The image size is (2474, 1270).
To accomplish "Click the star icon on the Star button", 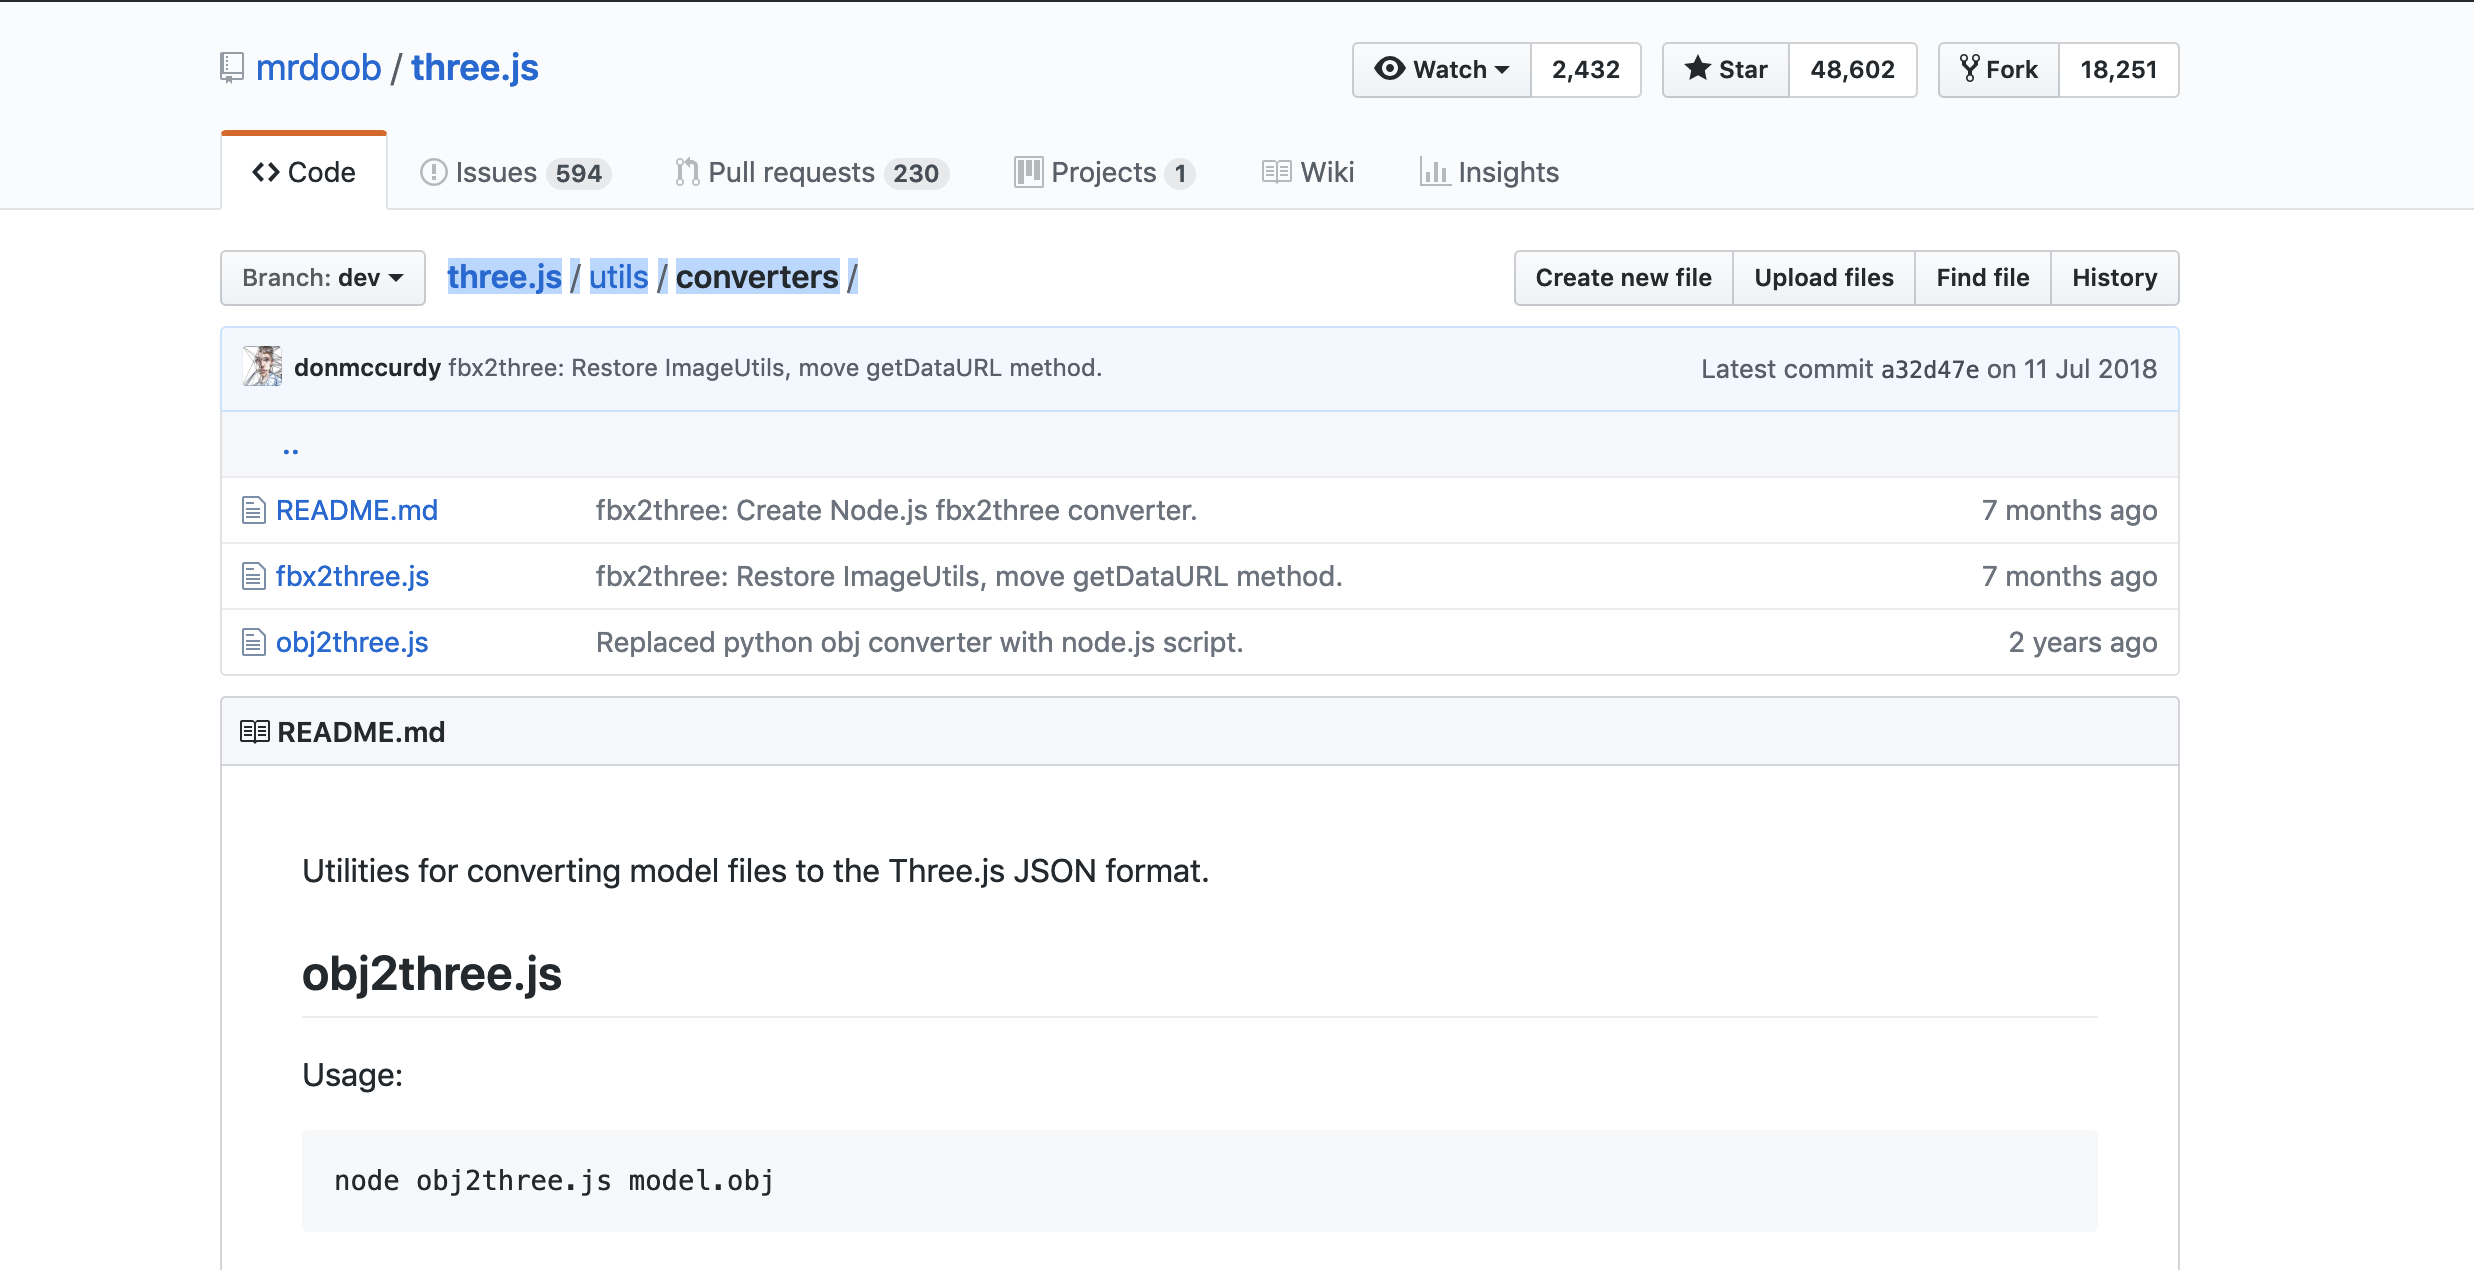I will coord(1697,68).
